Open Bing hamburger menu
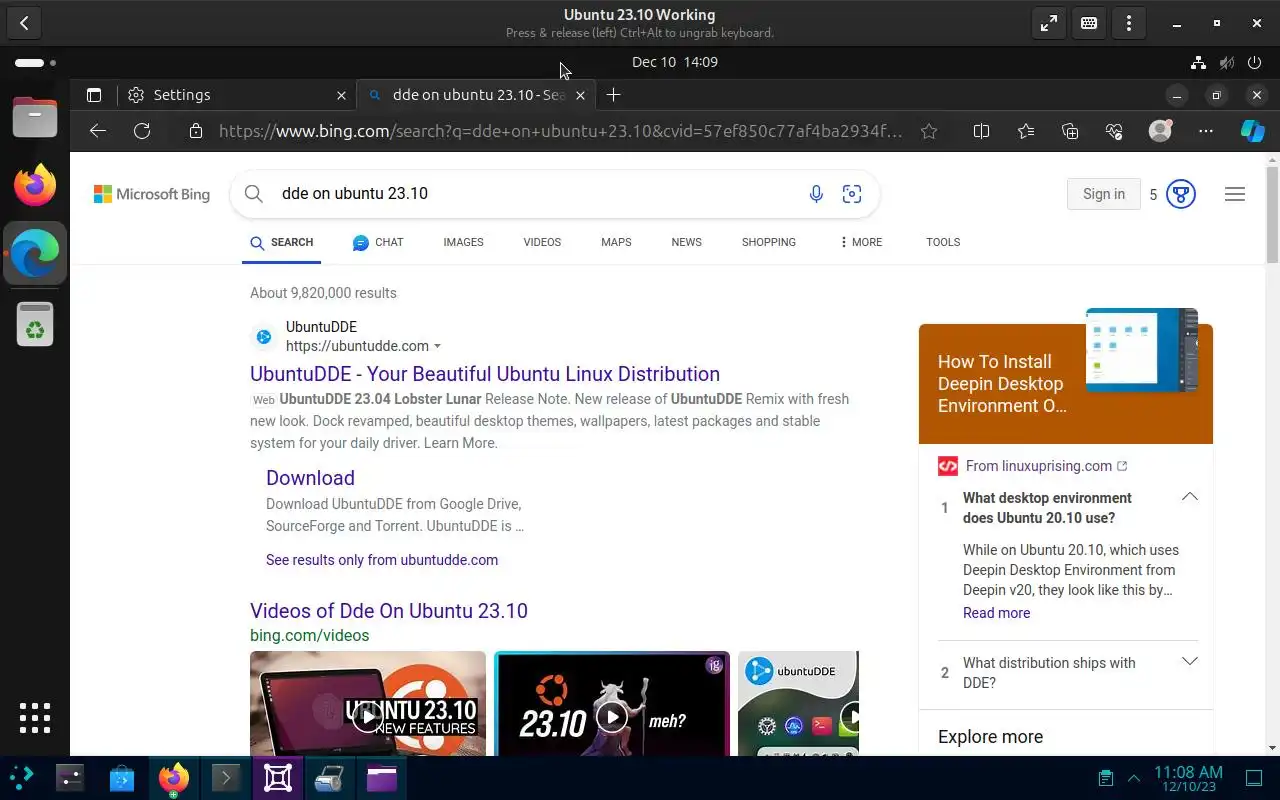Screen dimensions: 1280x800 1235,194
